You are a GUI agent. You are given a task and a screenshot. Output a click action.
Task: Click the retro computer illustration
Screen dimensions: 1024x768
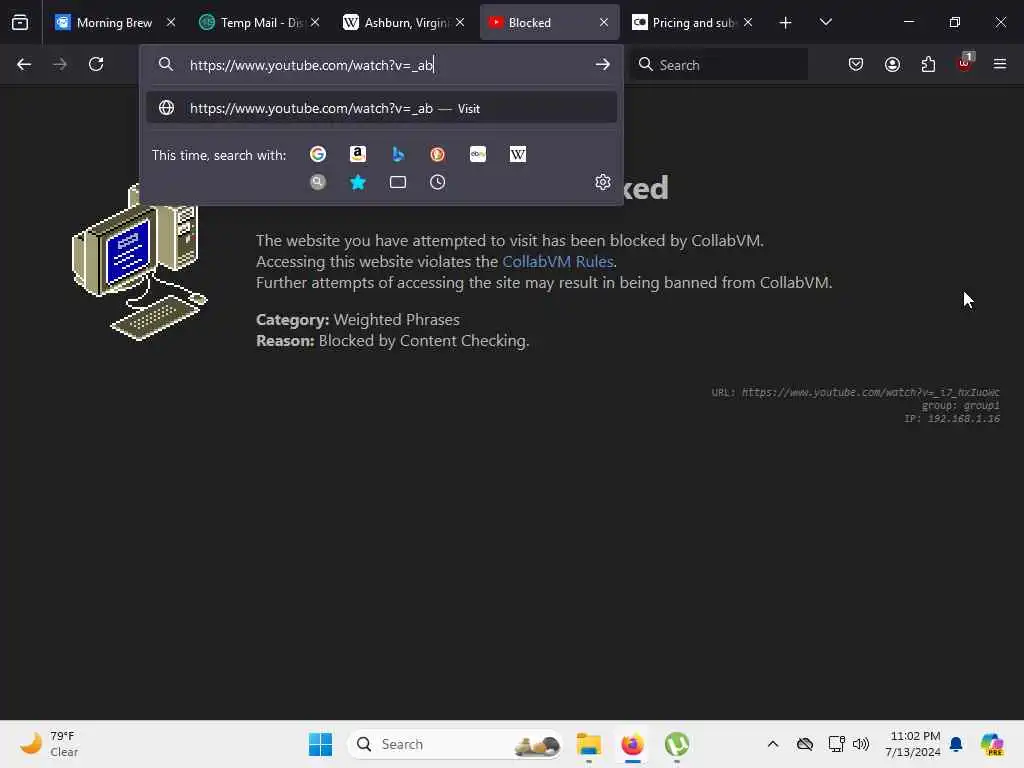(x=139, y=263)
